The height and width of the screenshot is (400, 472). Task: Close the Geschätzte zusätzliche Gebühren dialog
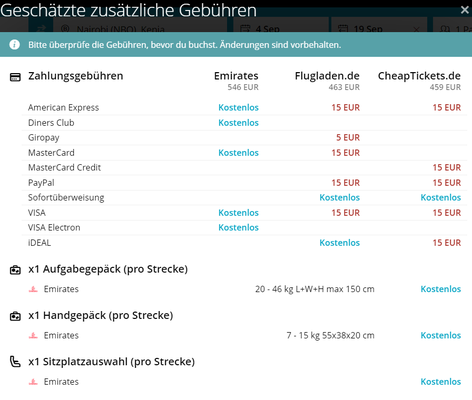point(465,10)
